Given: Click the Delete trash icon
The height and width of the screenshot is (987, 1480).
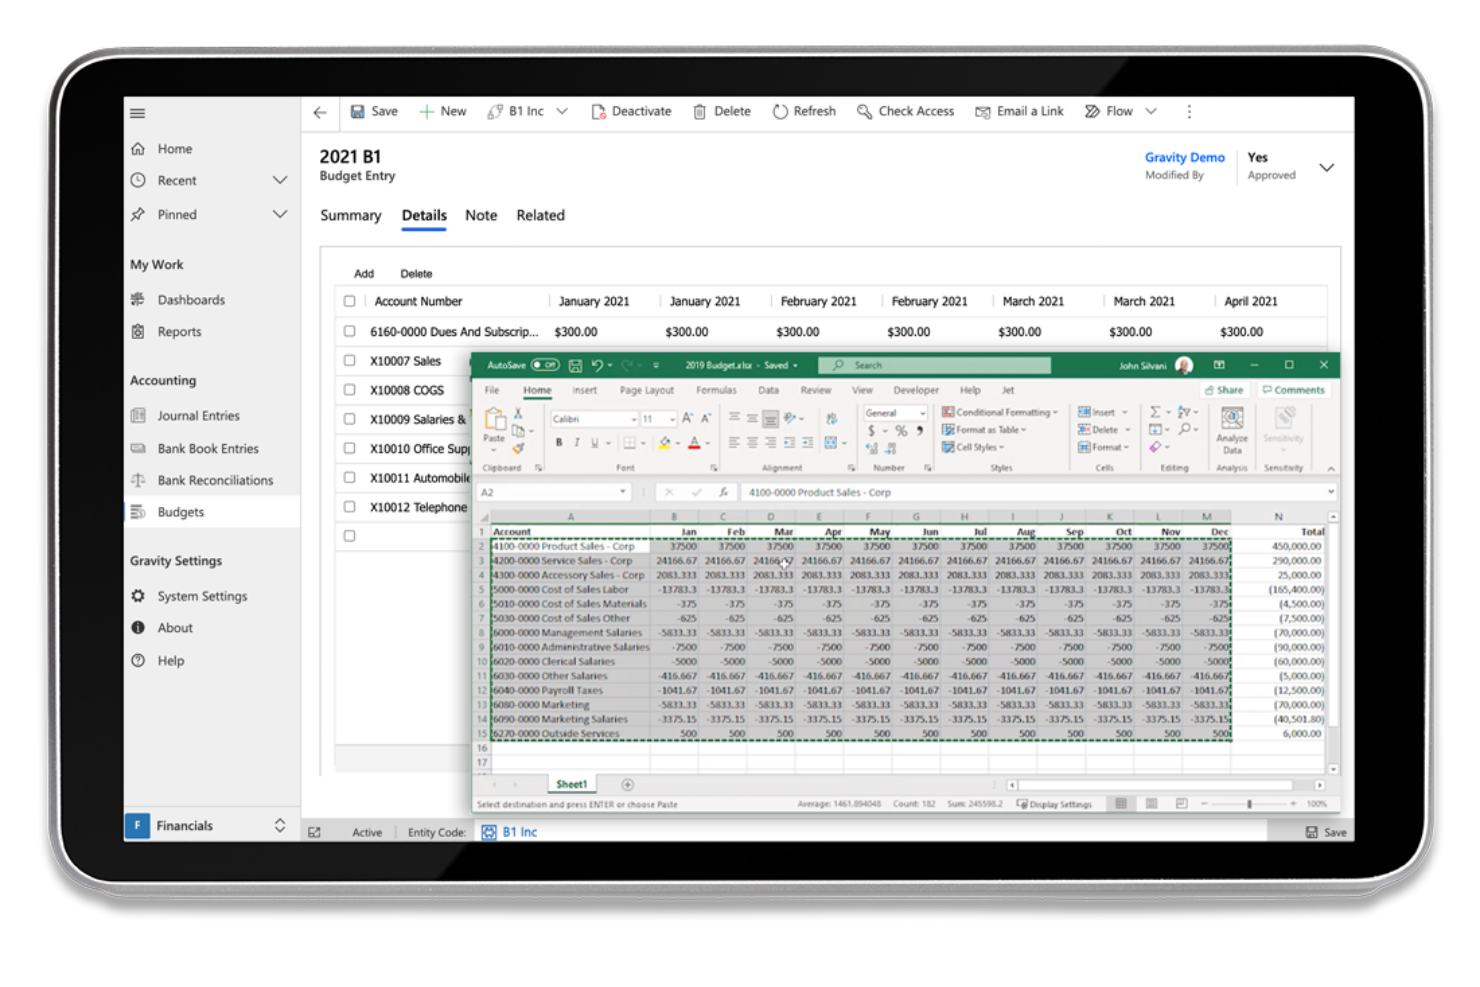Looking at the screenshot, I should point(700,112).
